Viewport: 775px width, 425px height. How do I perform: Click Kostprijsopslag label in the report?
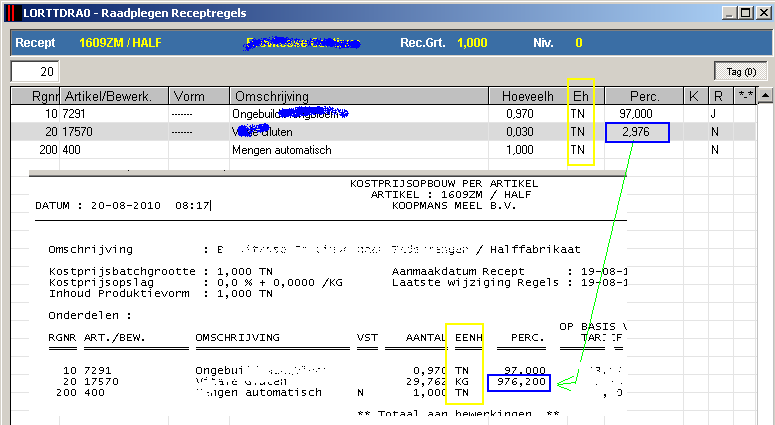[x=101, y=283]
